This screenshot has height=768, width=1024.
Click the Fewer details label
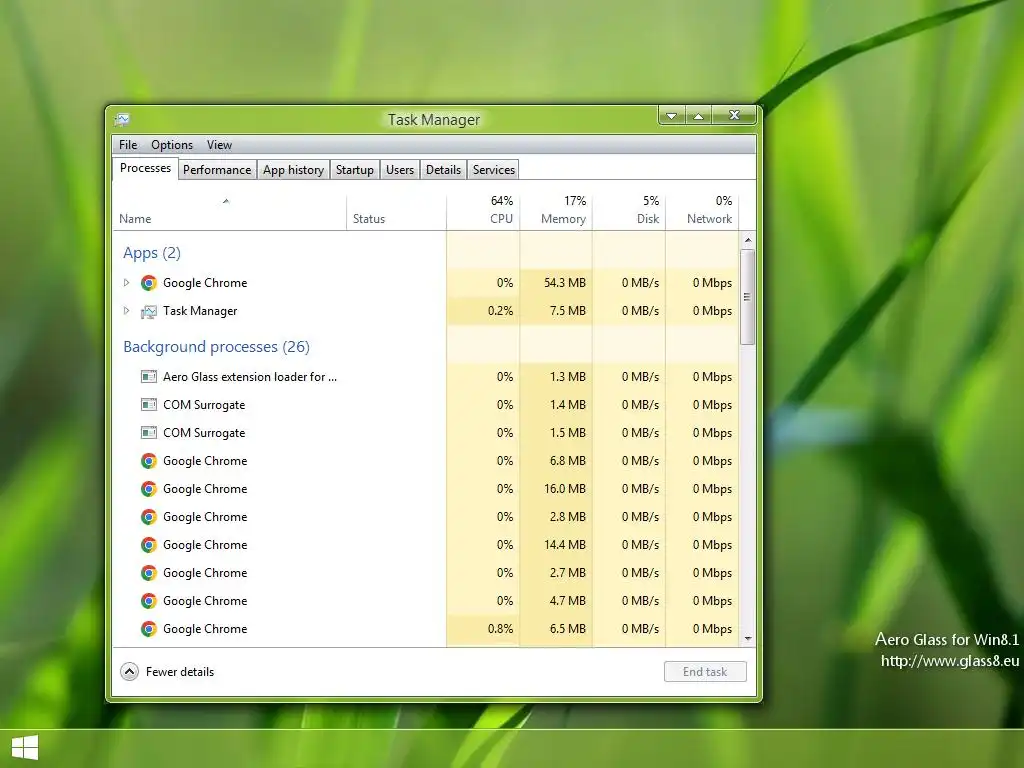tap(180, 672)
